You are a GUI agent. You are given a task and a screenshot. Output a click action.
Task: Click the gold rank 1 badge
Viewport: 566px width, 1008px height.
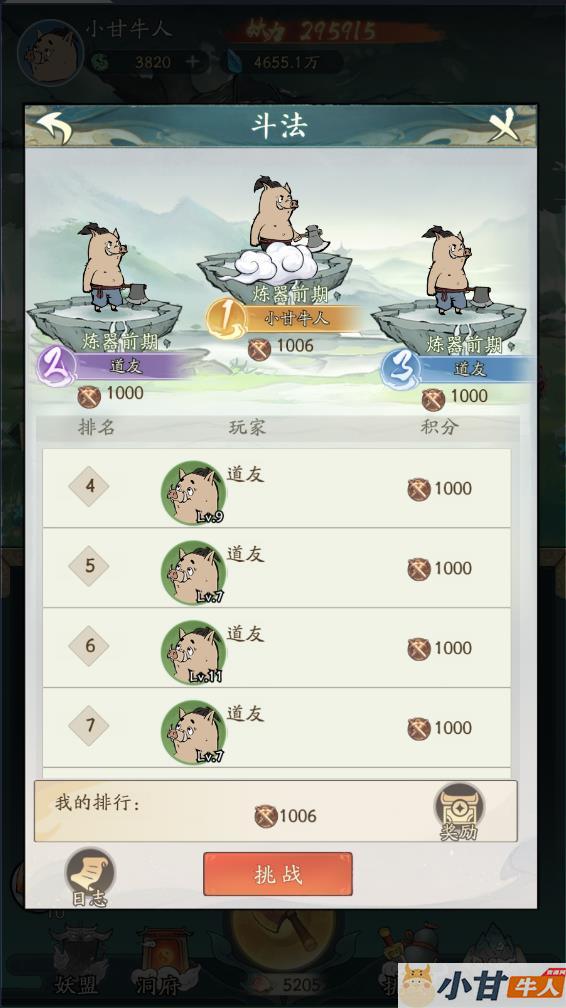[x=226, y=320]
